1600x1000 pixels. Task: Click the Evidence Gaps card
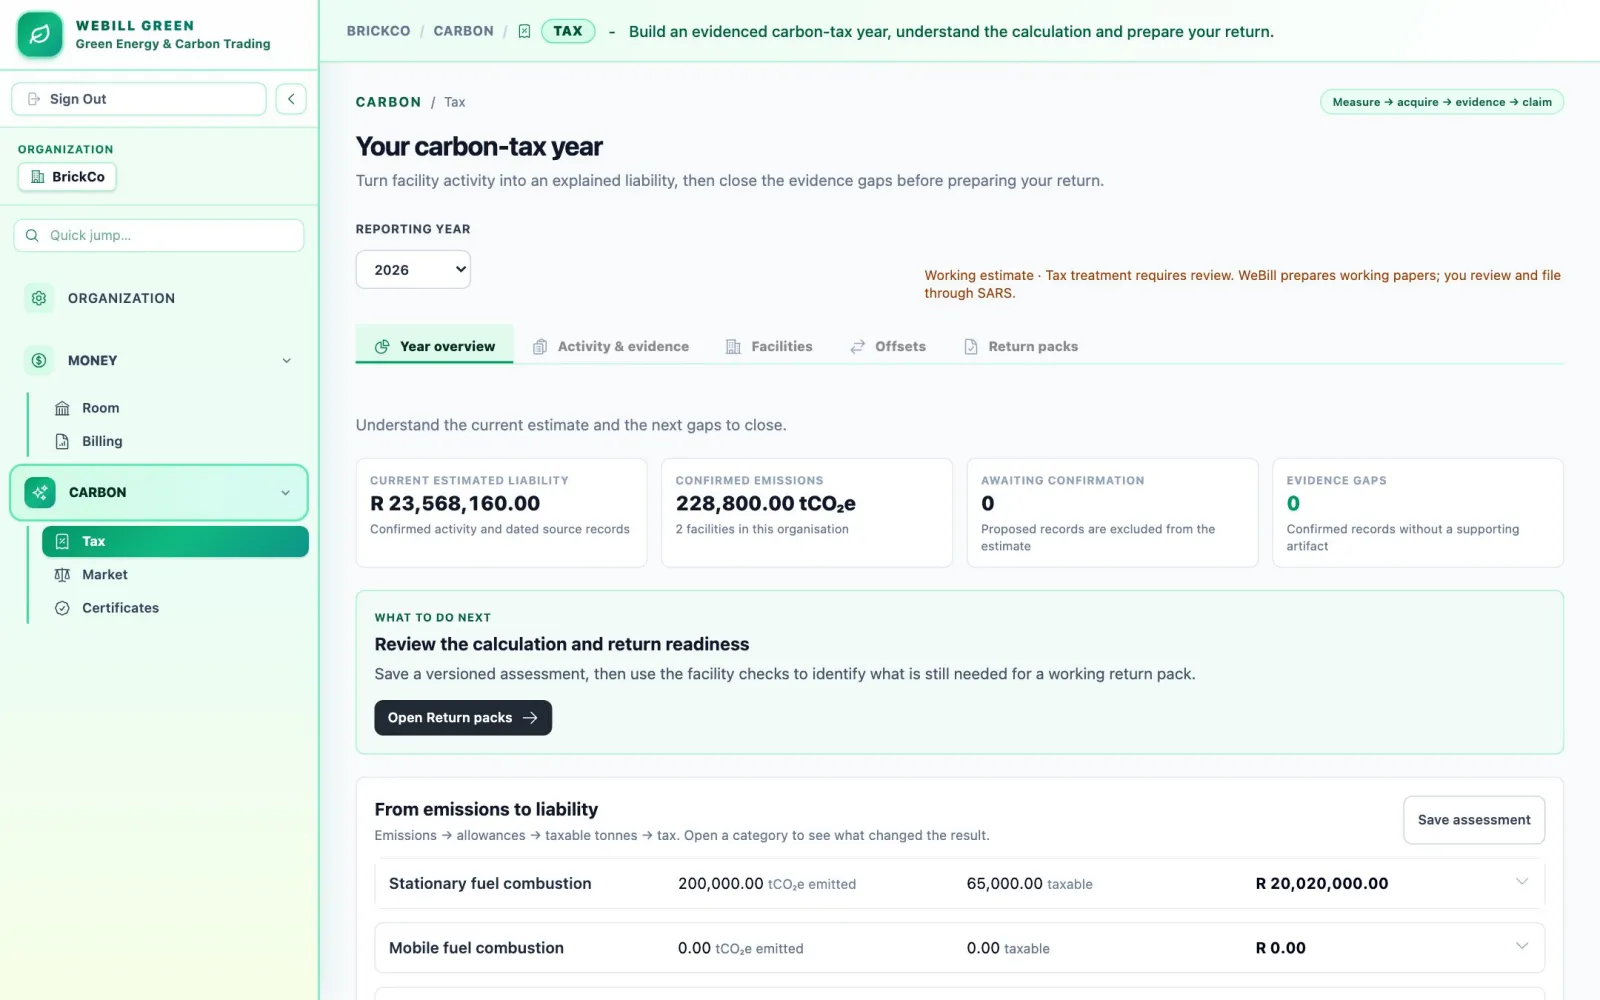[x=1418, y=513]
